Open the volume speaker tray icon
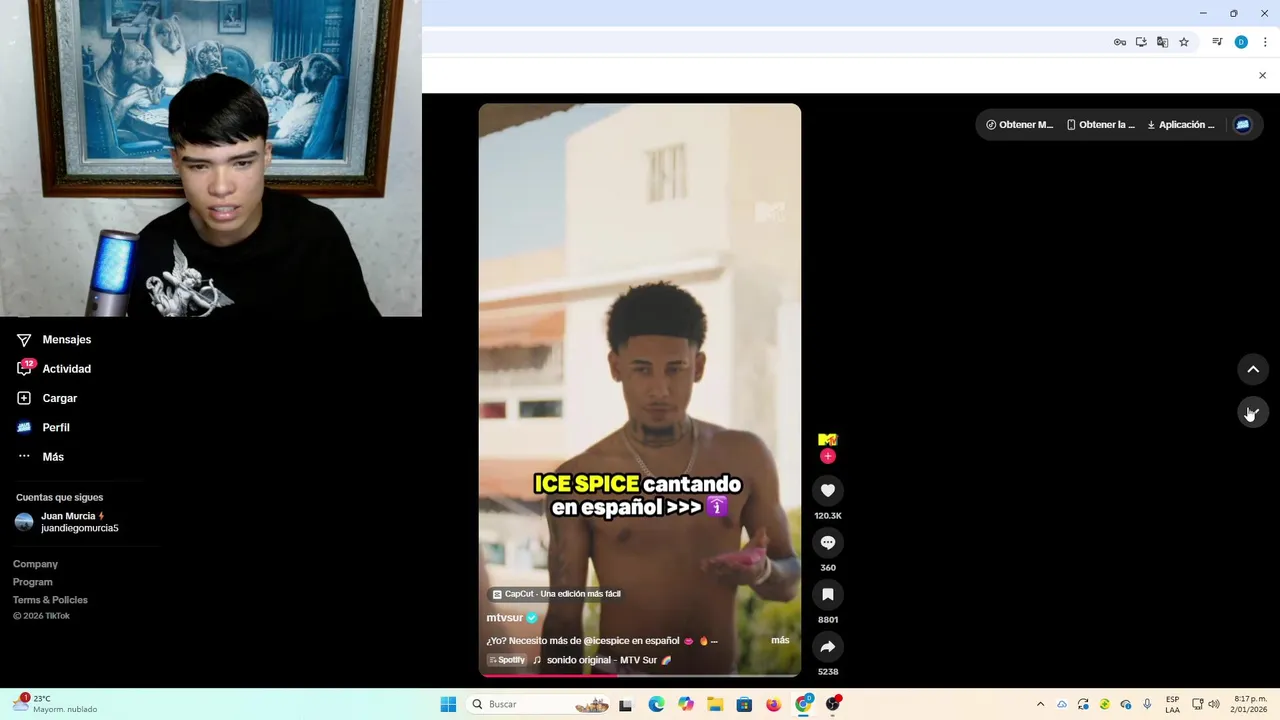This screenshot has height=720, width=1280. [1214, 704]
